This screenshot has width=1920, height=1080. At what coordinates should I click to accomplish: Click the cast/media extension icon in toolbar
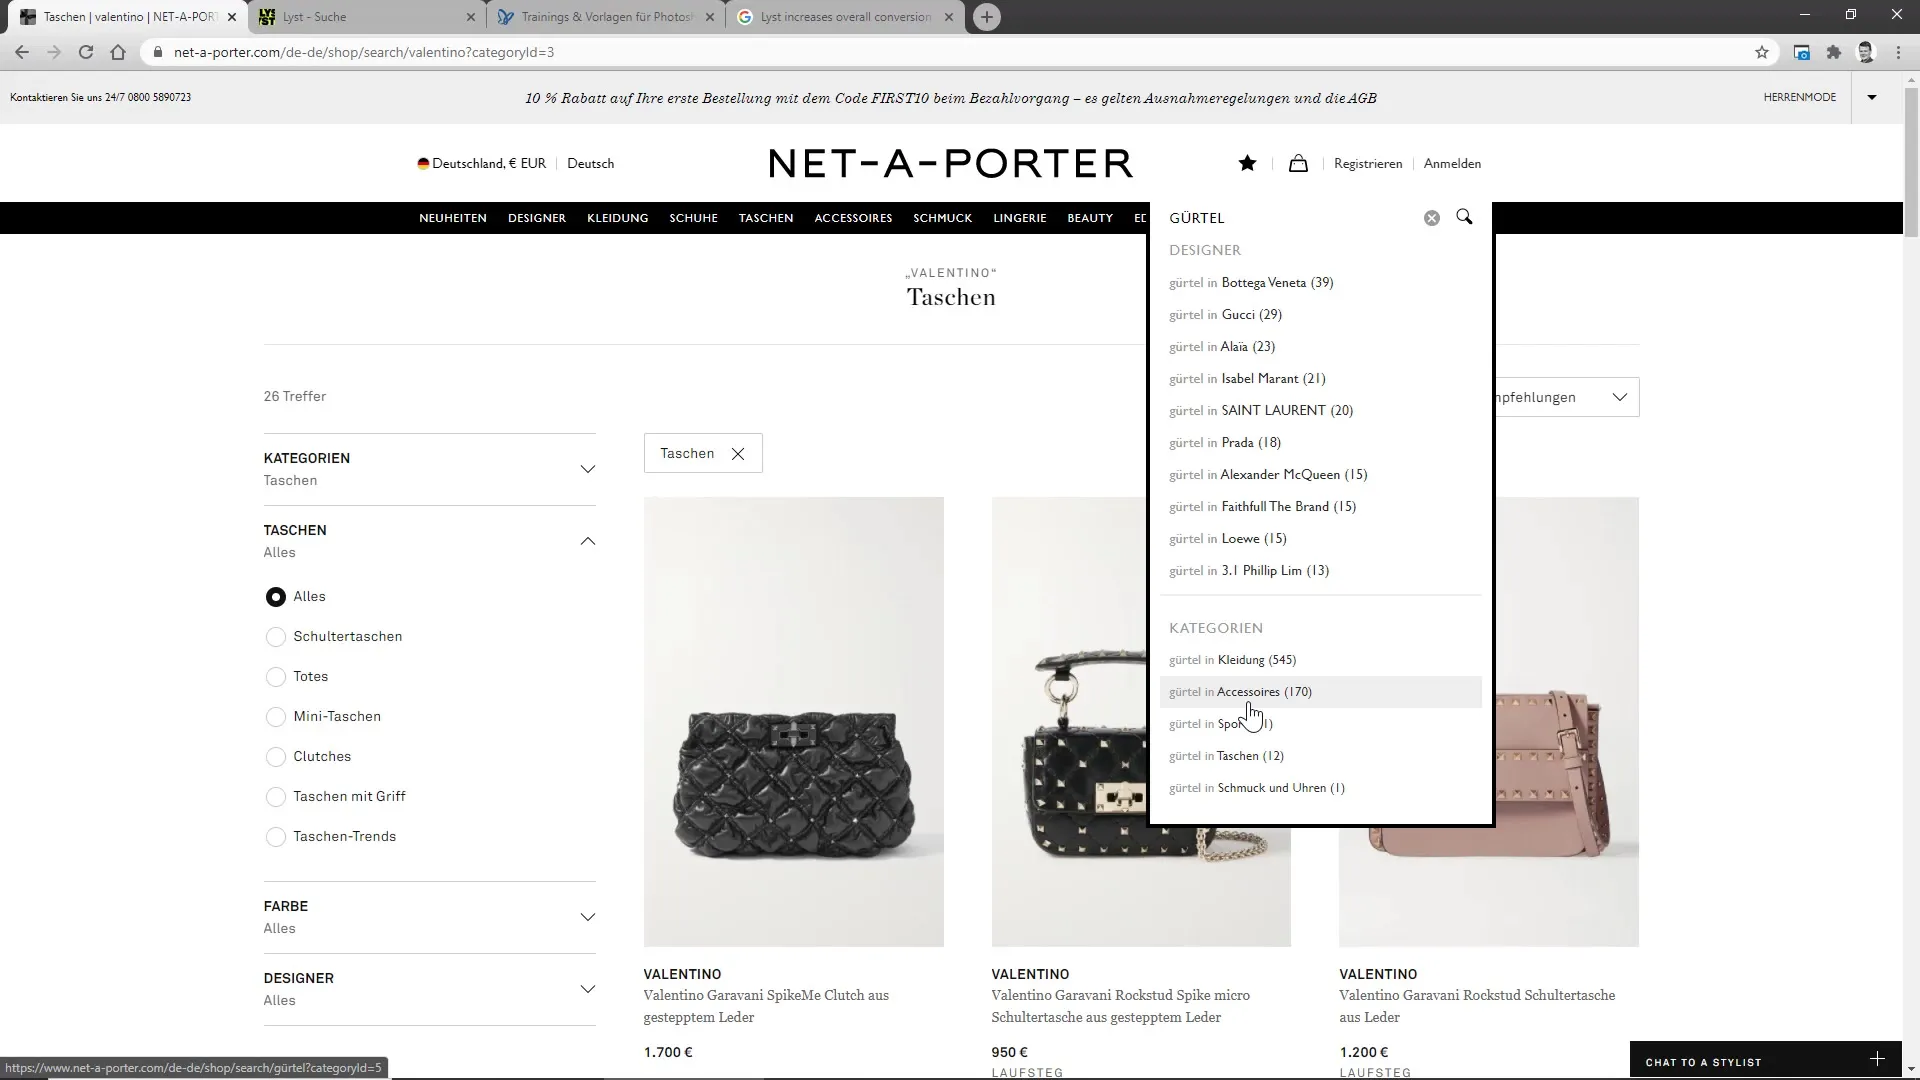(1802, 52)
